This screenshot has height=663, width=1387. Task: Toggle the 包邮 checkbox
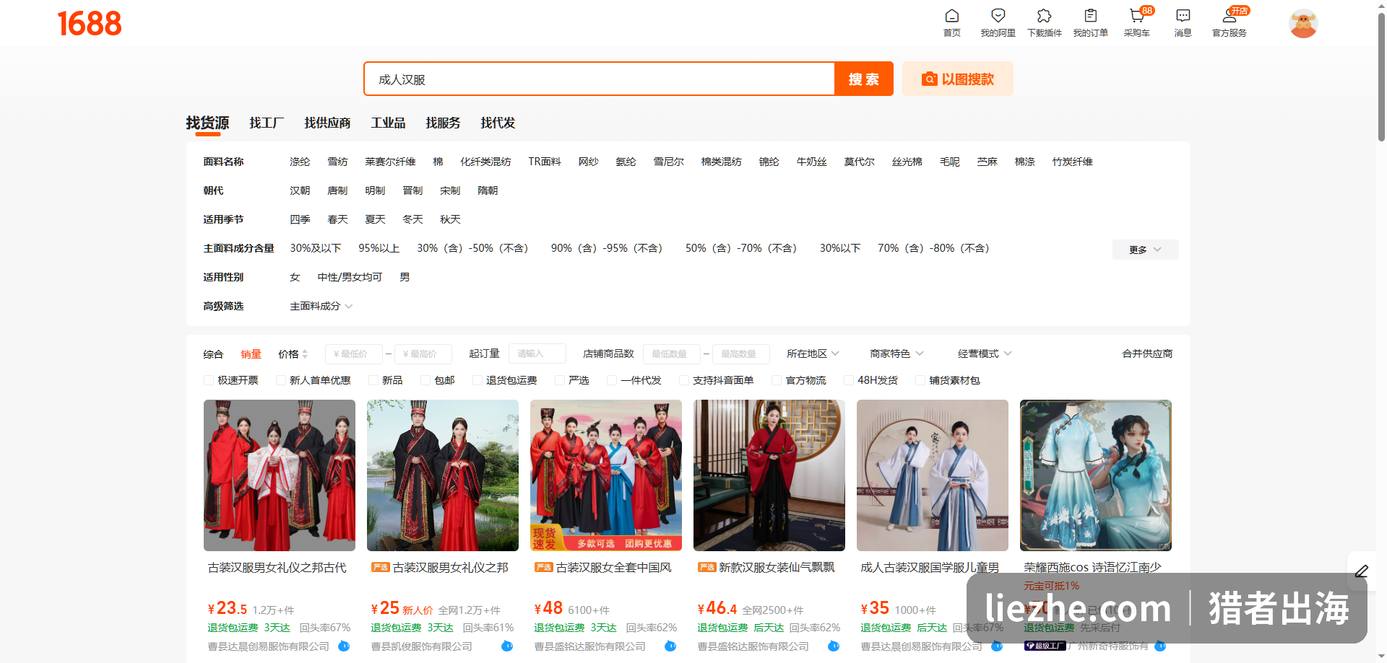[x=425, y=380]
